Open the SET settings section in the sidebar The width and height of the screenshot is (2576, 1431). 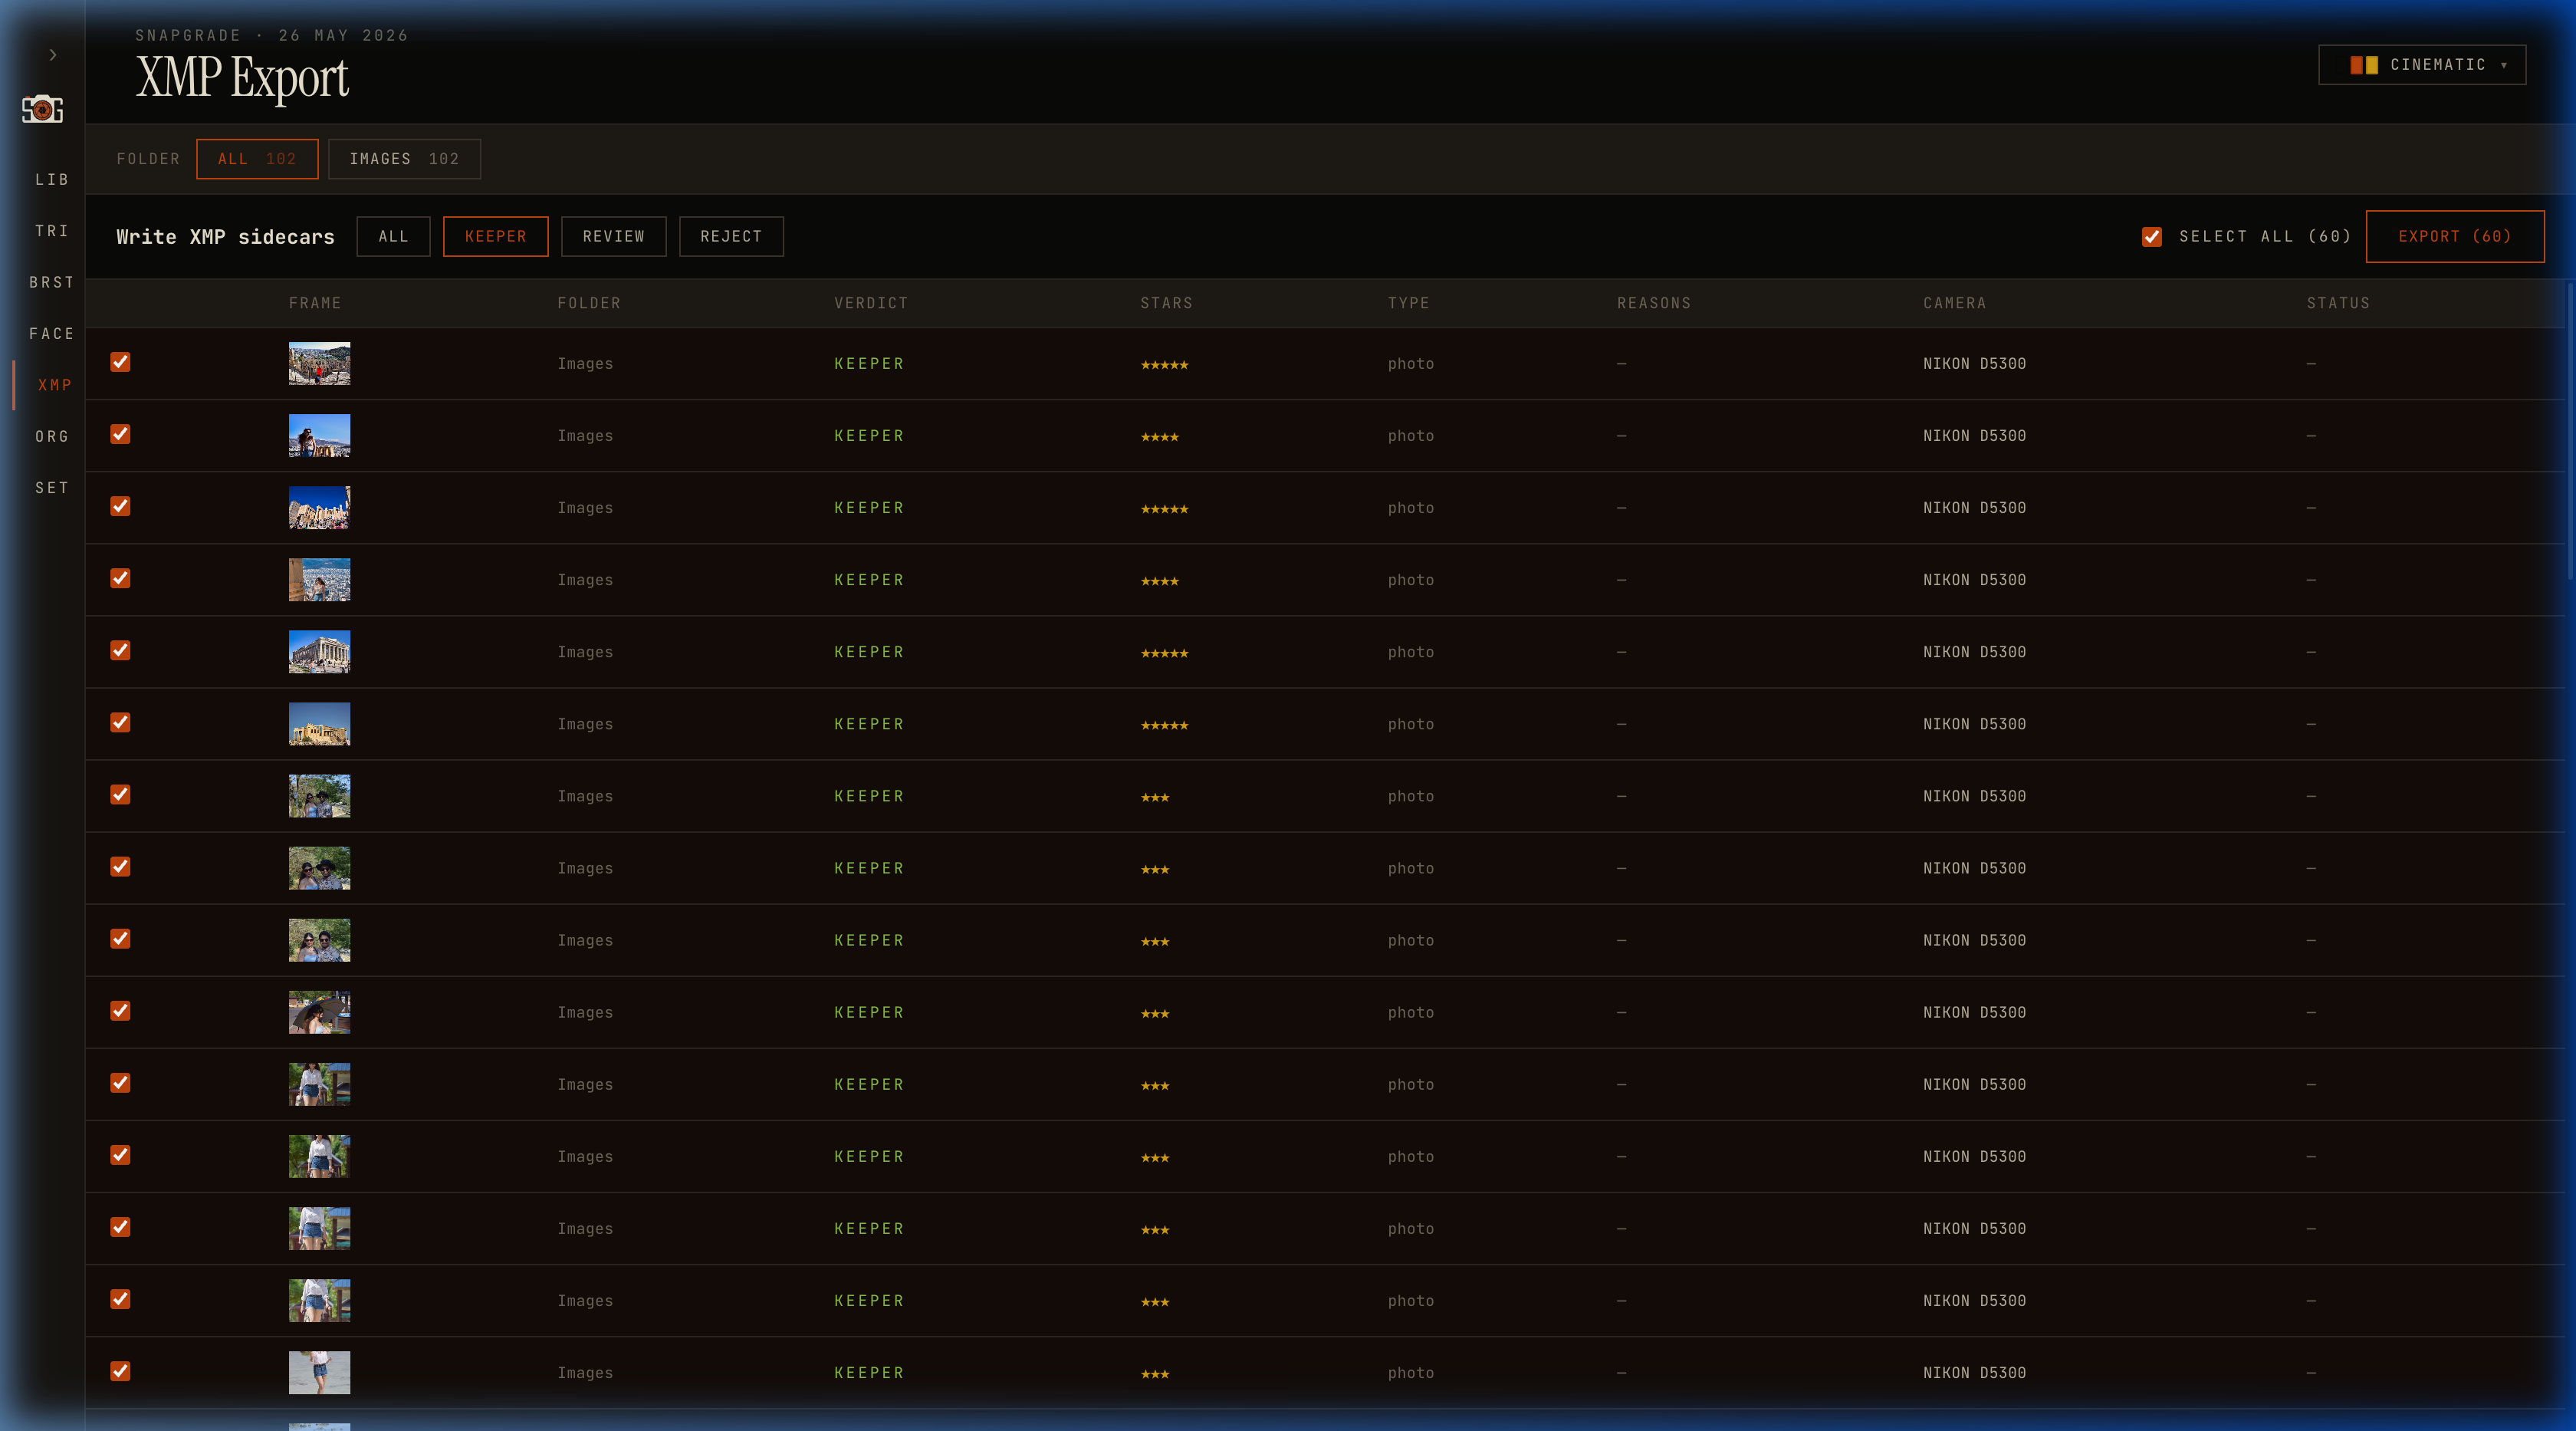click(x=52, y=488)
